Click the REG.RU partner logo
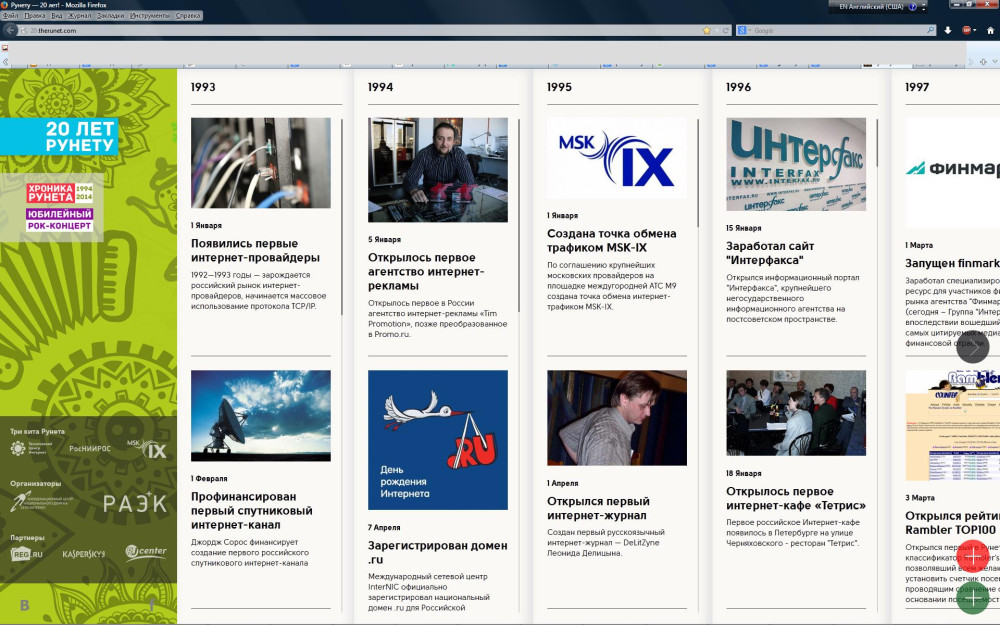This screenshot has height=625, width=1000. (27, 553)
